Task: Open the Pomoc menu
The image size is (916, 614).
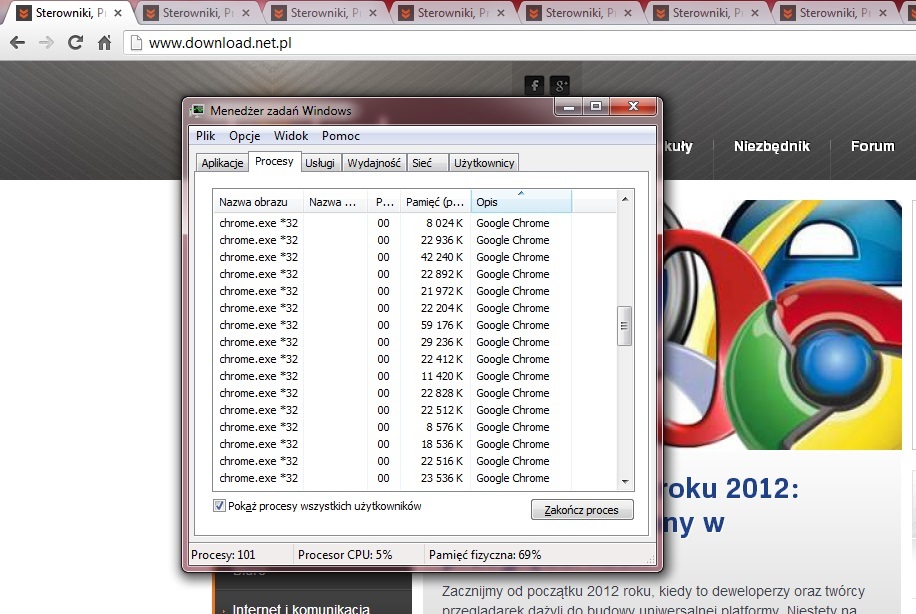Action: (341, 136)
